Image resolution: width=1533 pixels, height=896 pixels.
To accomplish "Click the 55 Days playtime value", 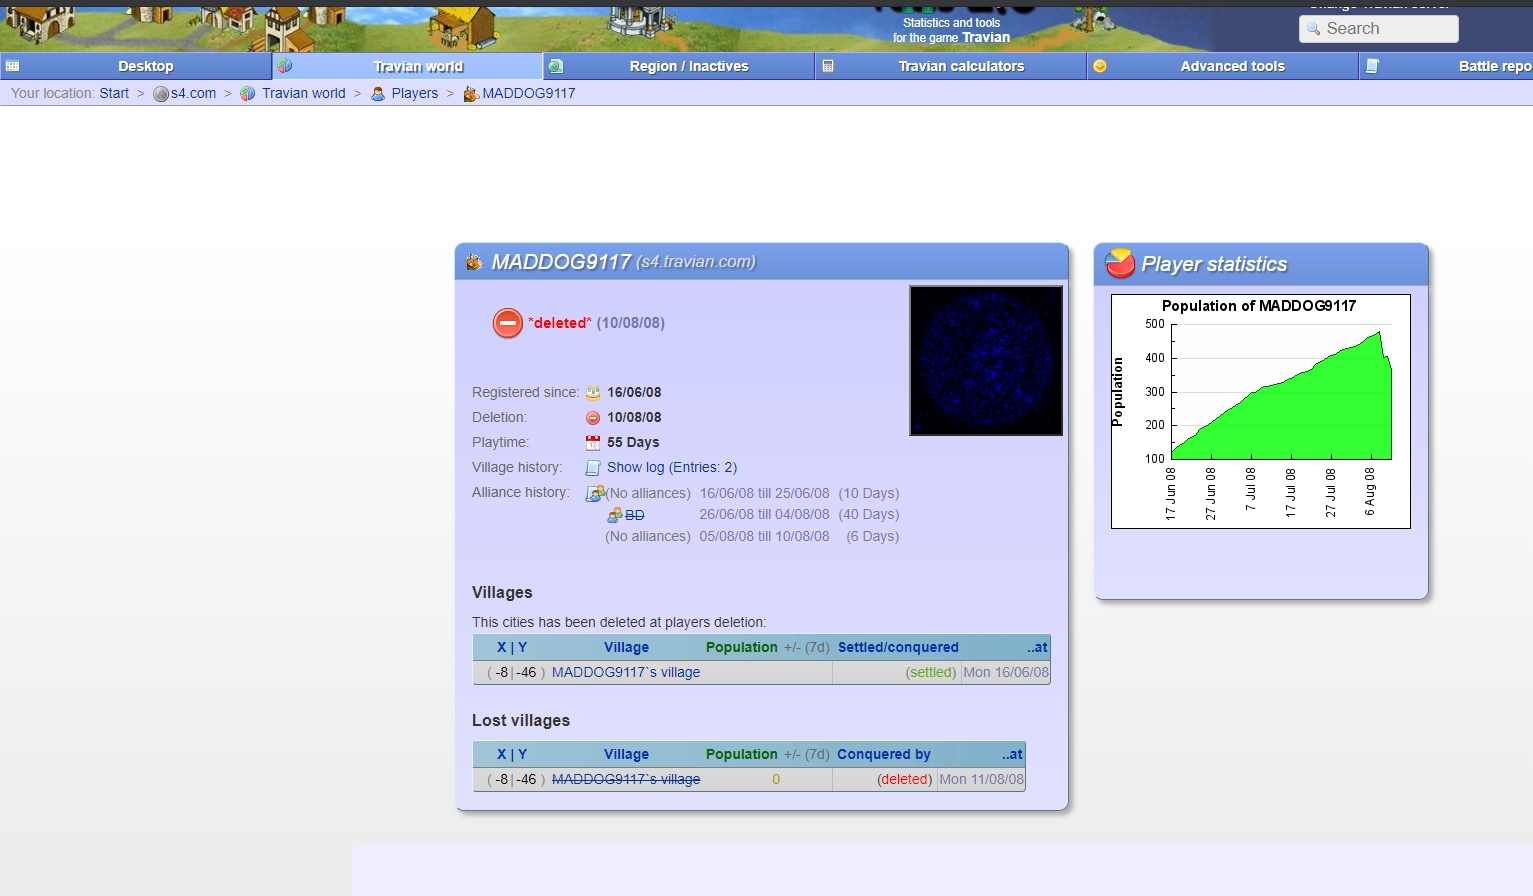I will point(633,442).
